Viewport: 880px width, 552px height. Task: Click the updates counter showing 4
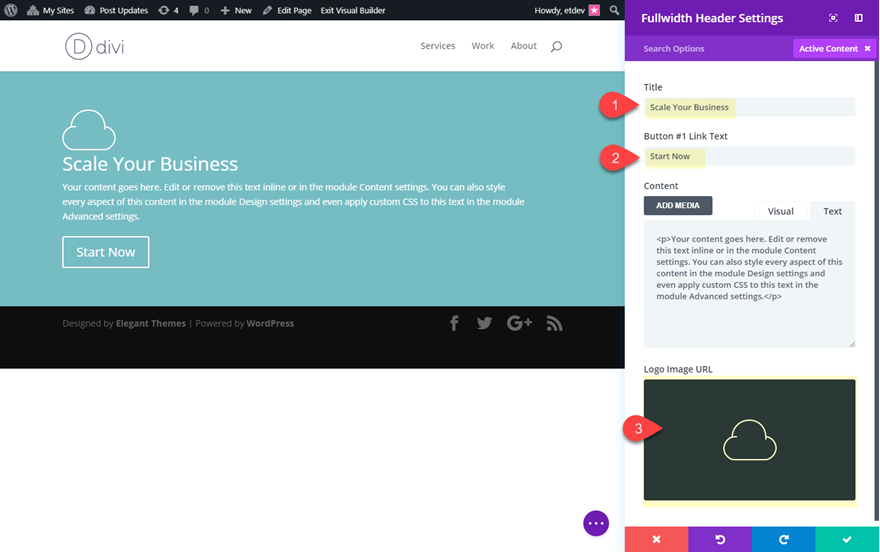coord(168,10)
